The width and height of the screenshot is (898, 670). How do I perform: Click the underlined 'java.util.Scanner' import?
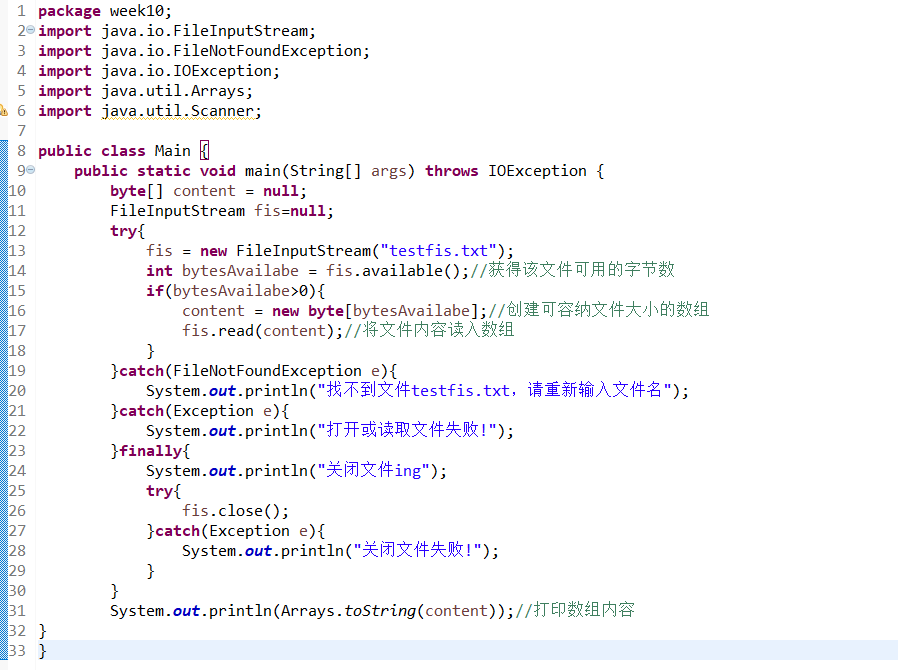[178, 111]
